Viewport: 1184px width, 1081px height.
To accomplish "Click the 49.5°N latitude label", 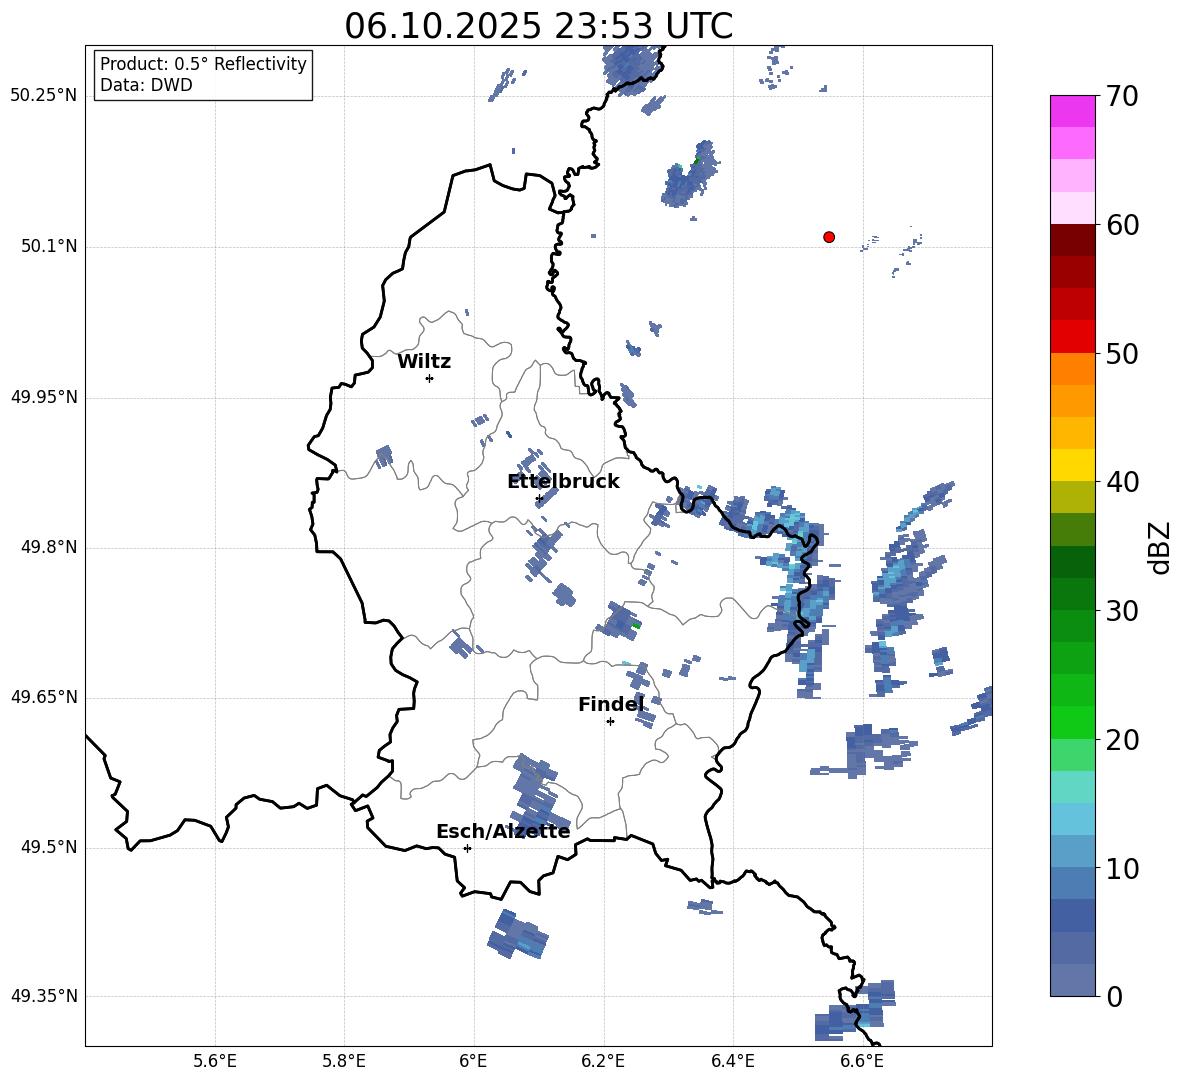I will pyautogui.click(x=48, y=847).
